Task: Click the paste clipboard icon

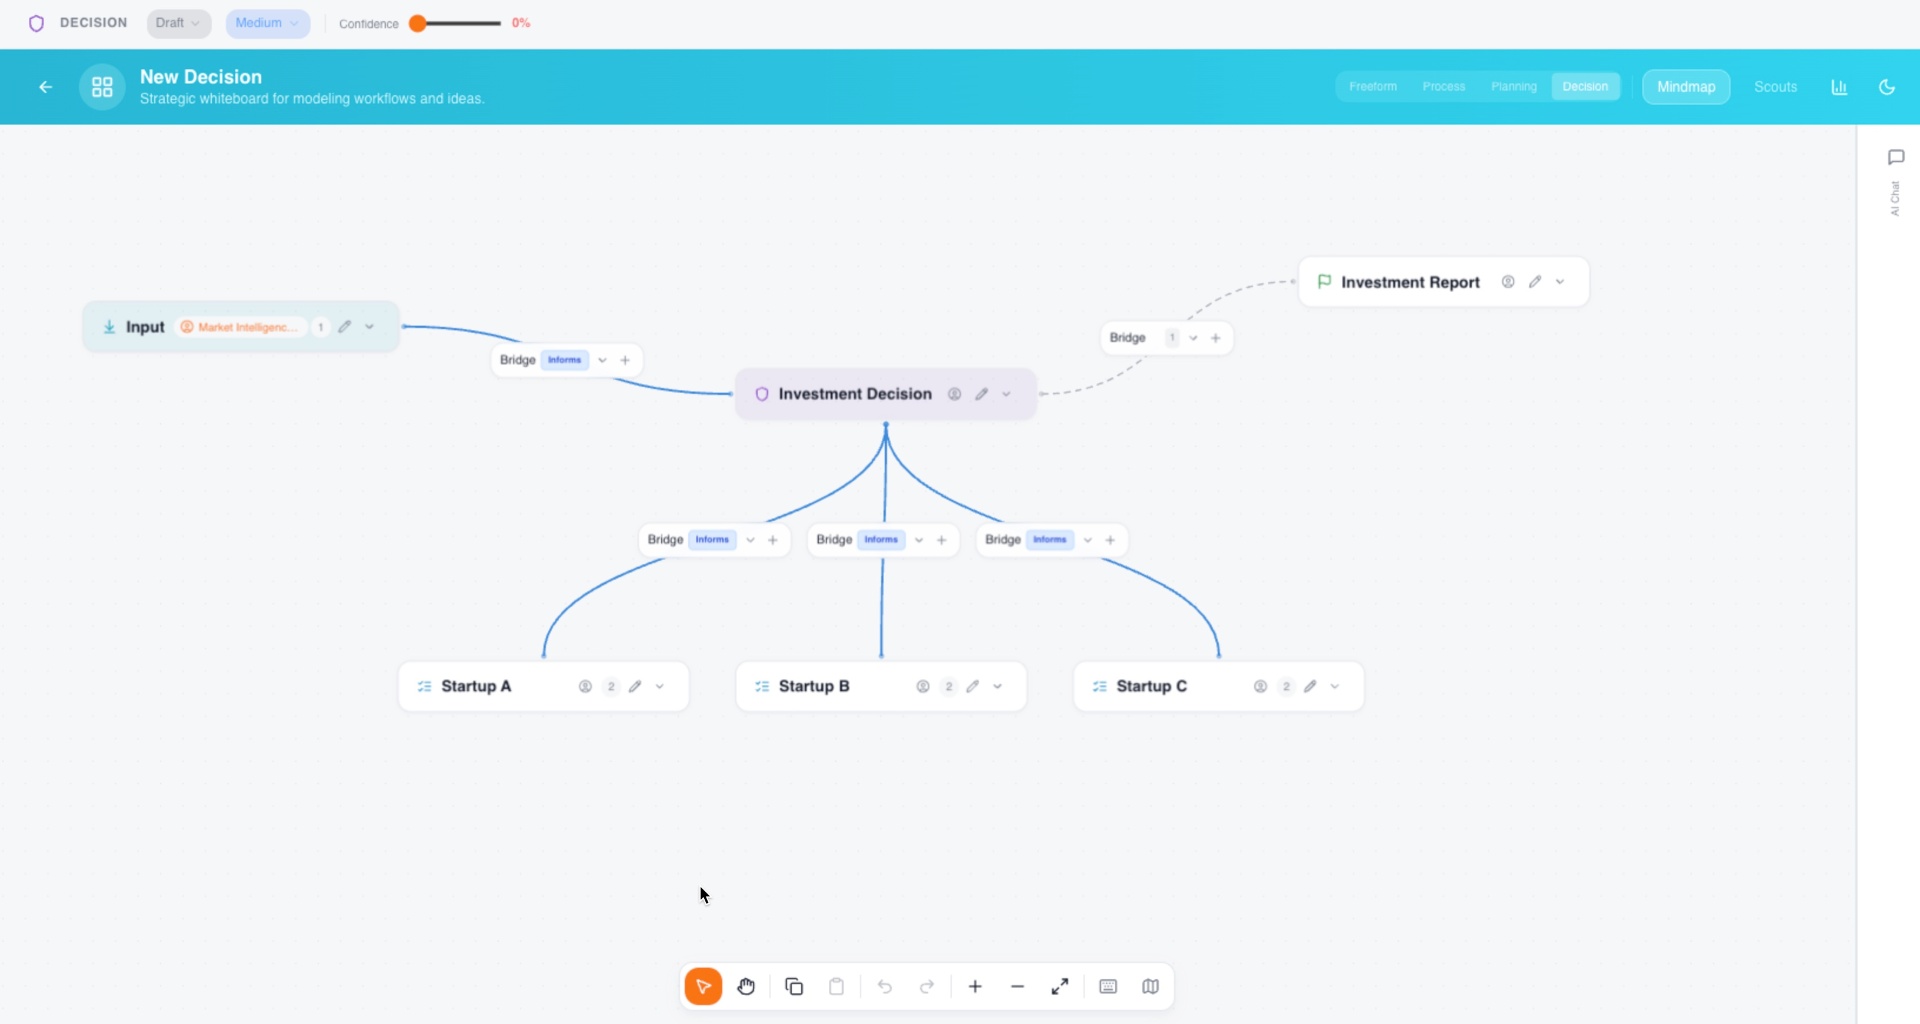Action: pyautogui.click(x=837, y=987)
